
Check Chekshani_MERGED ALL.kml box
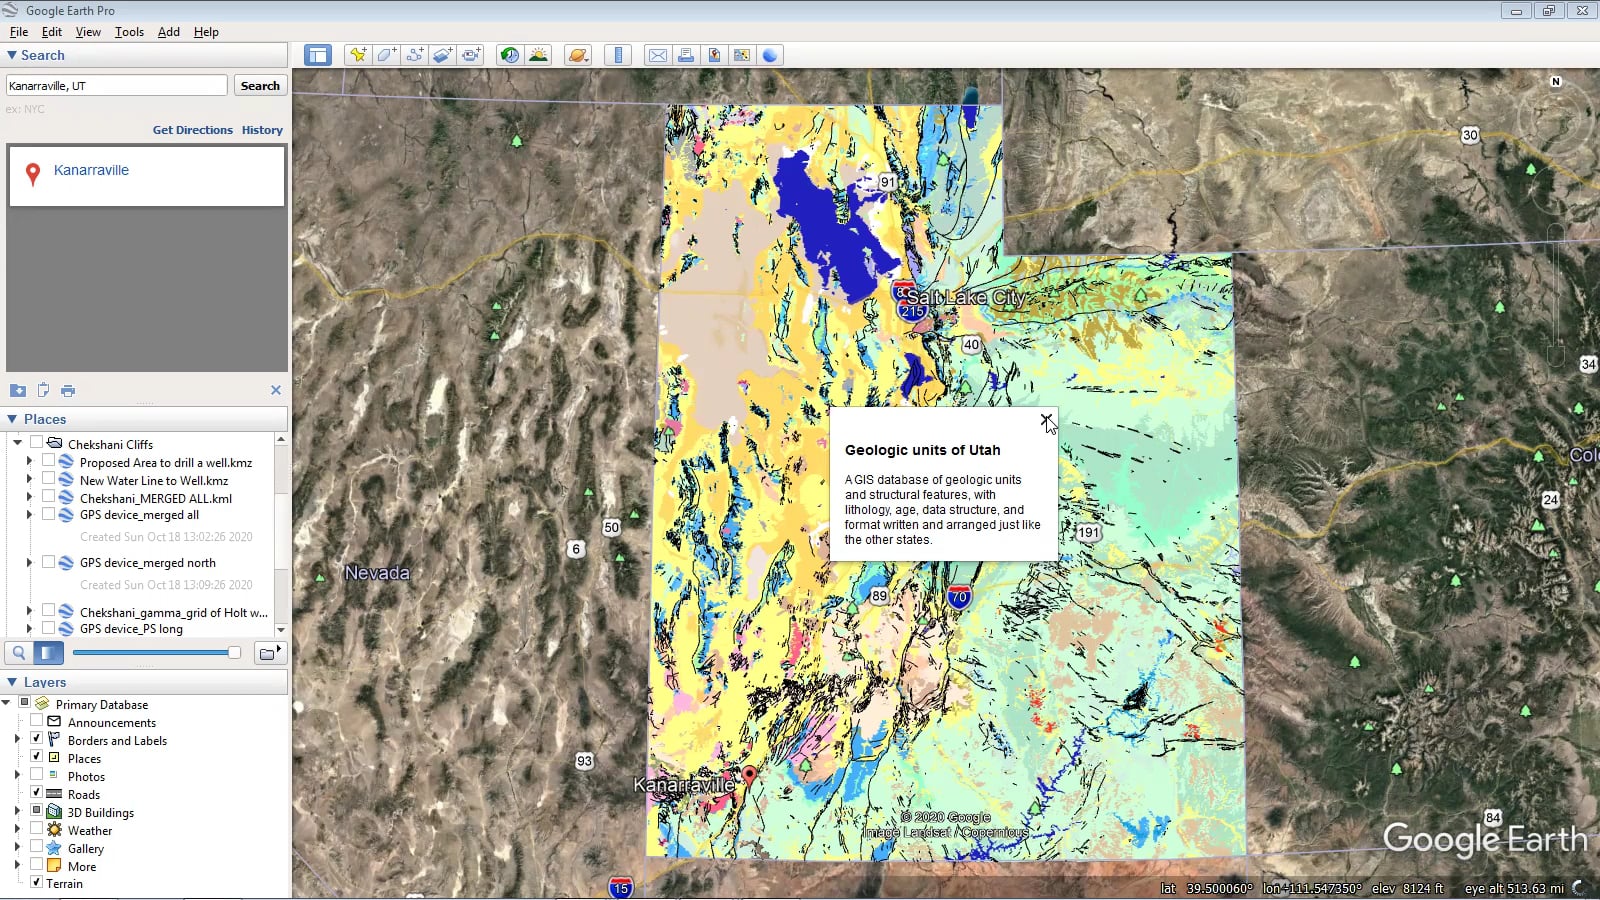pyautogui.click(x=48, y=497)
